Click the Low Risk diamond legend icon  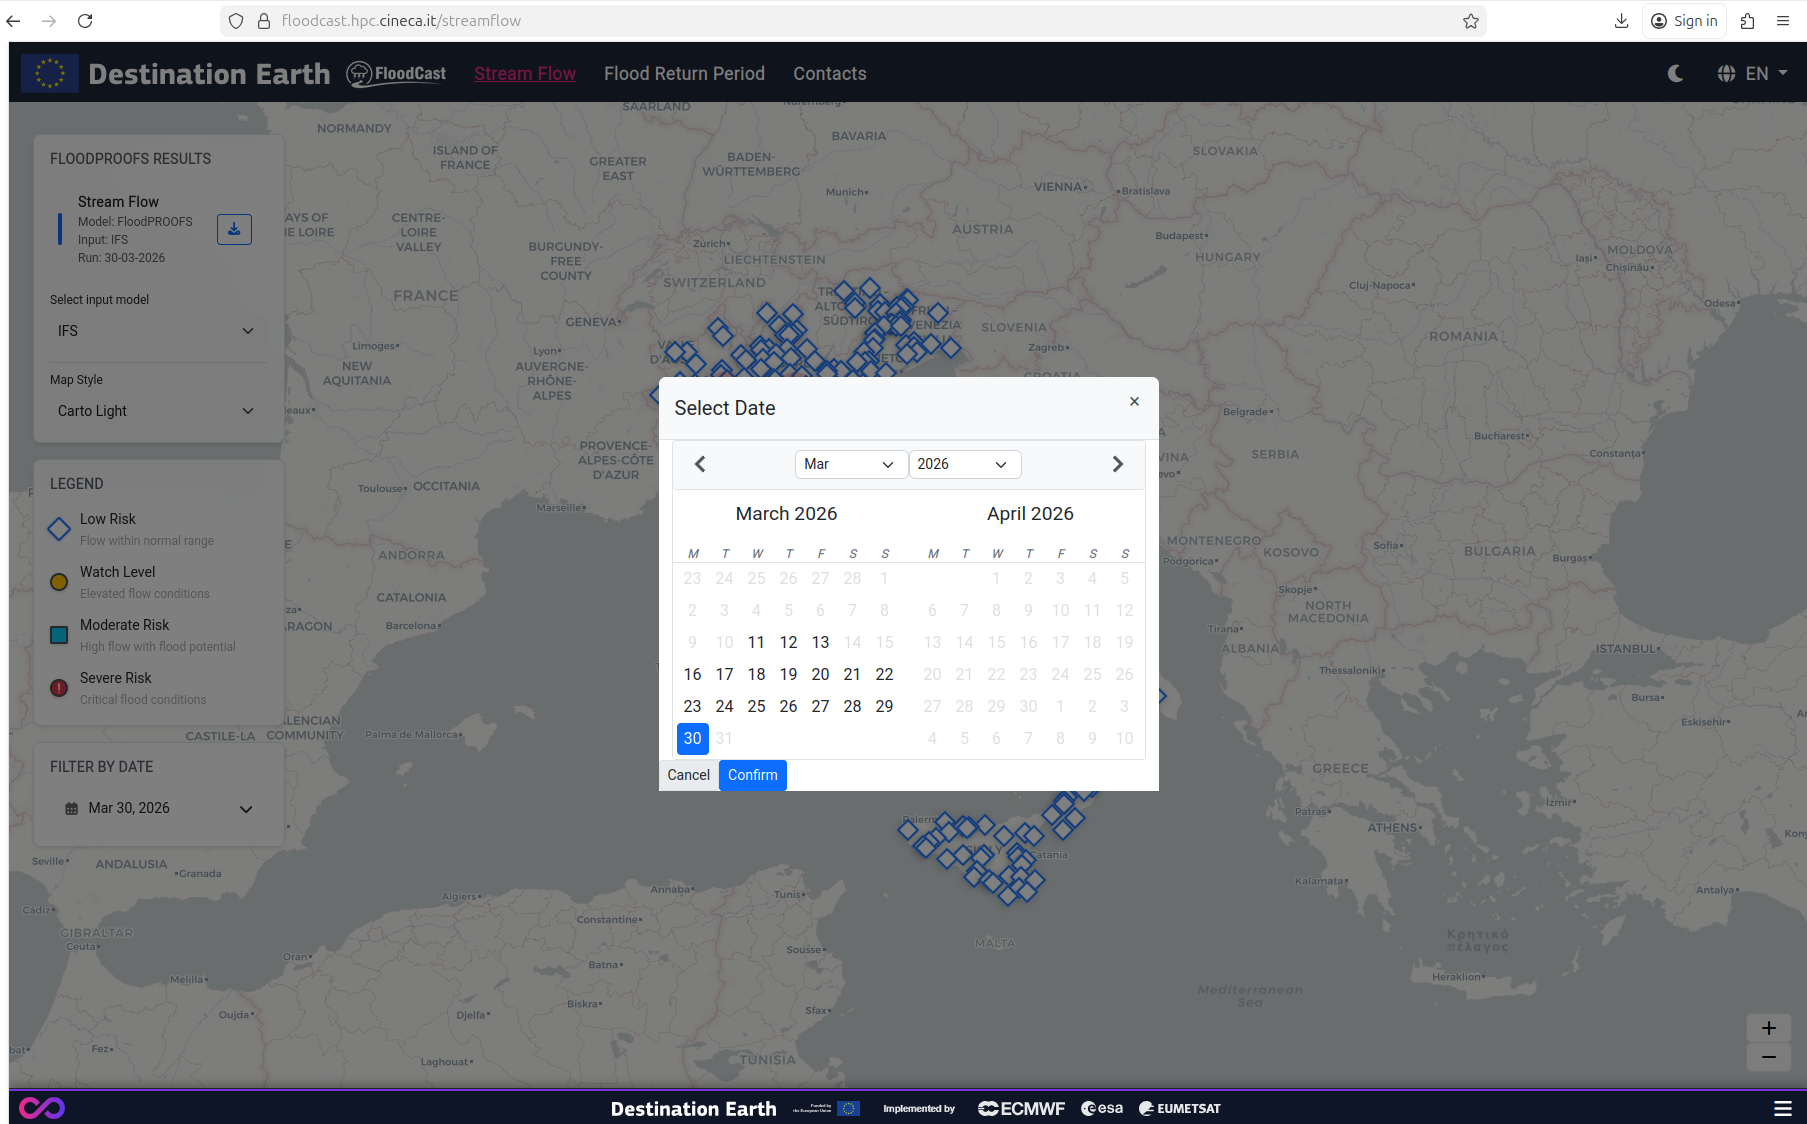59,529
